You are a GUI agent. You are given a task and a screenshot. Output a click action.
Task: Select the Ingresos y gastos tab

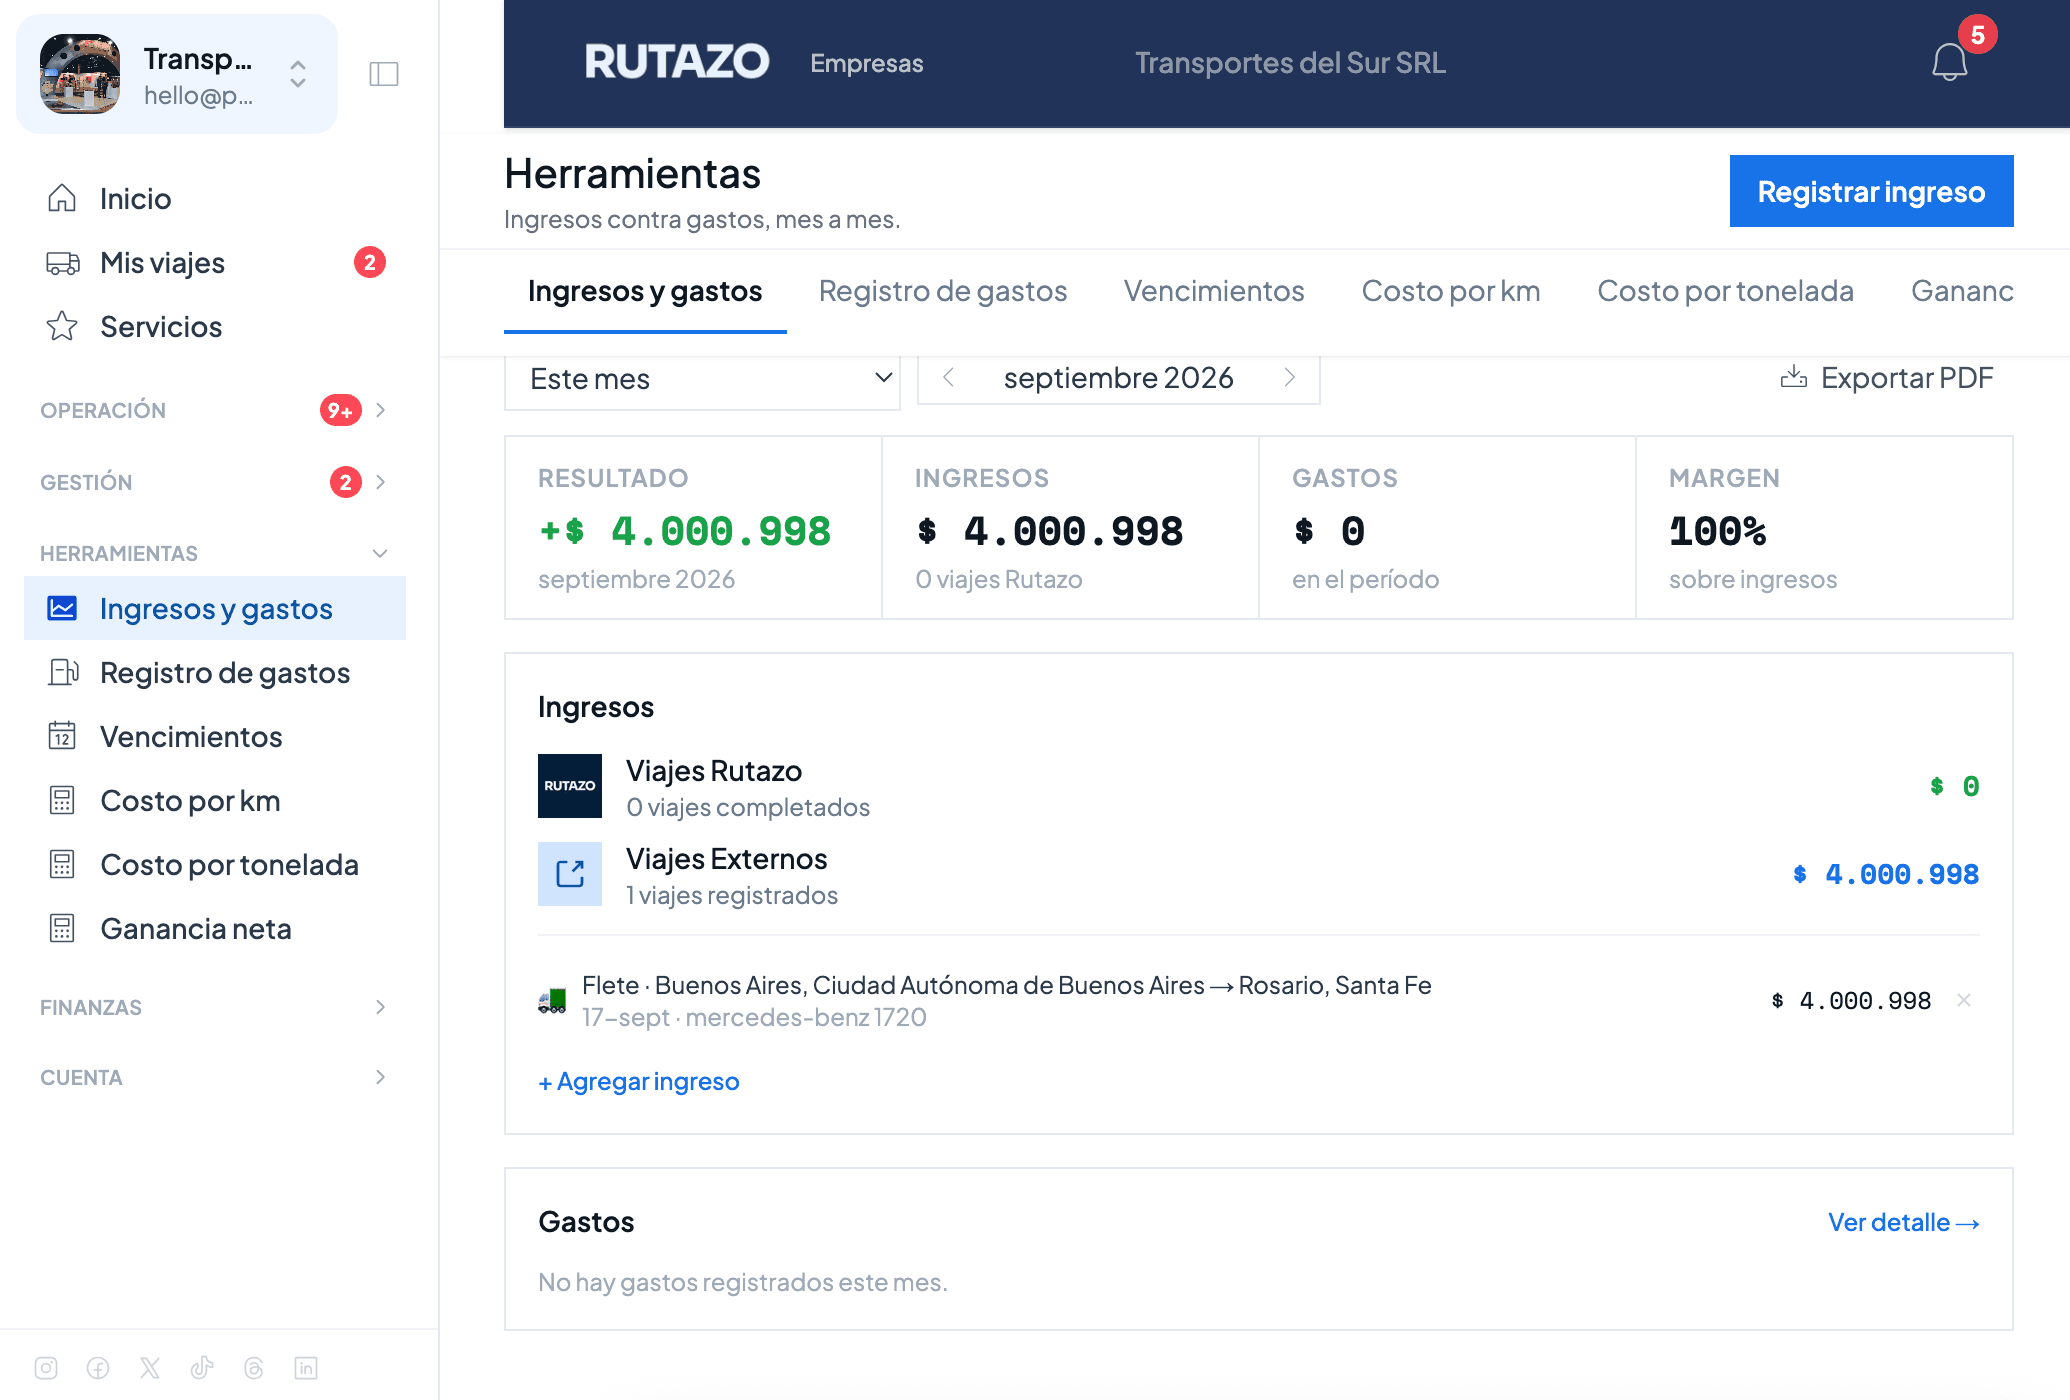point(645,291)
